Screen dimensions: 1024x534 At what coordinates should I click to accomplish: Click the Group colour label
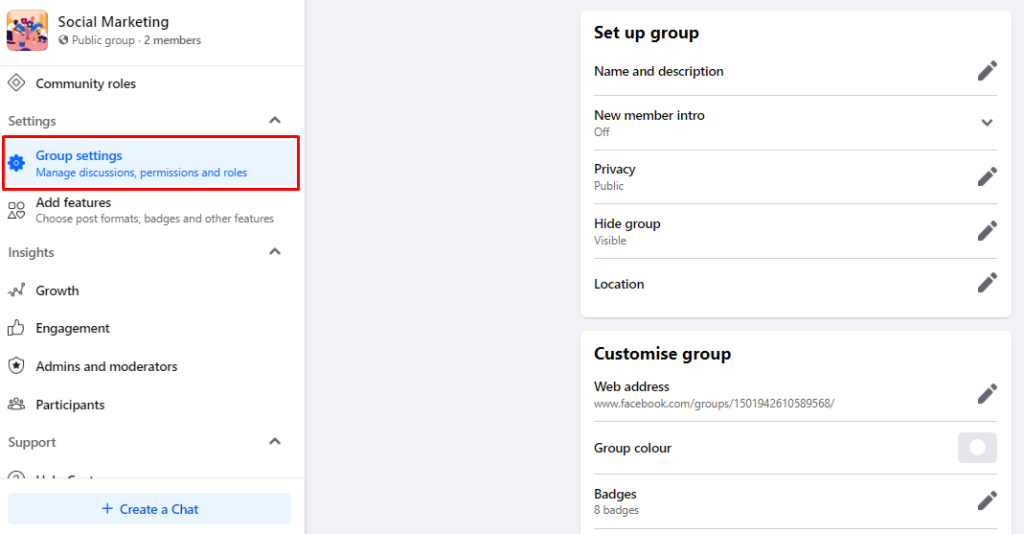click(632, 448)
